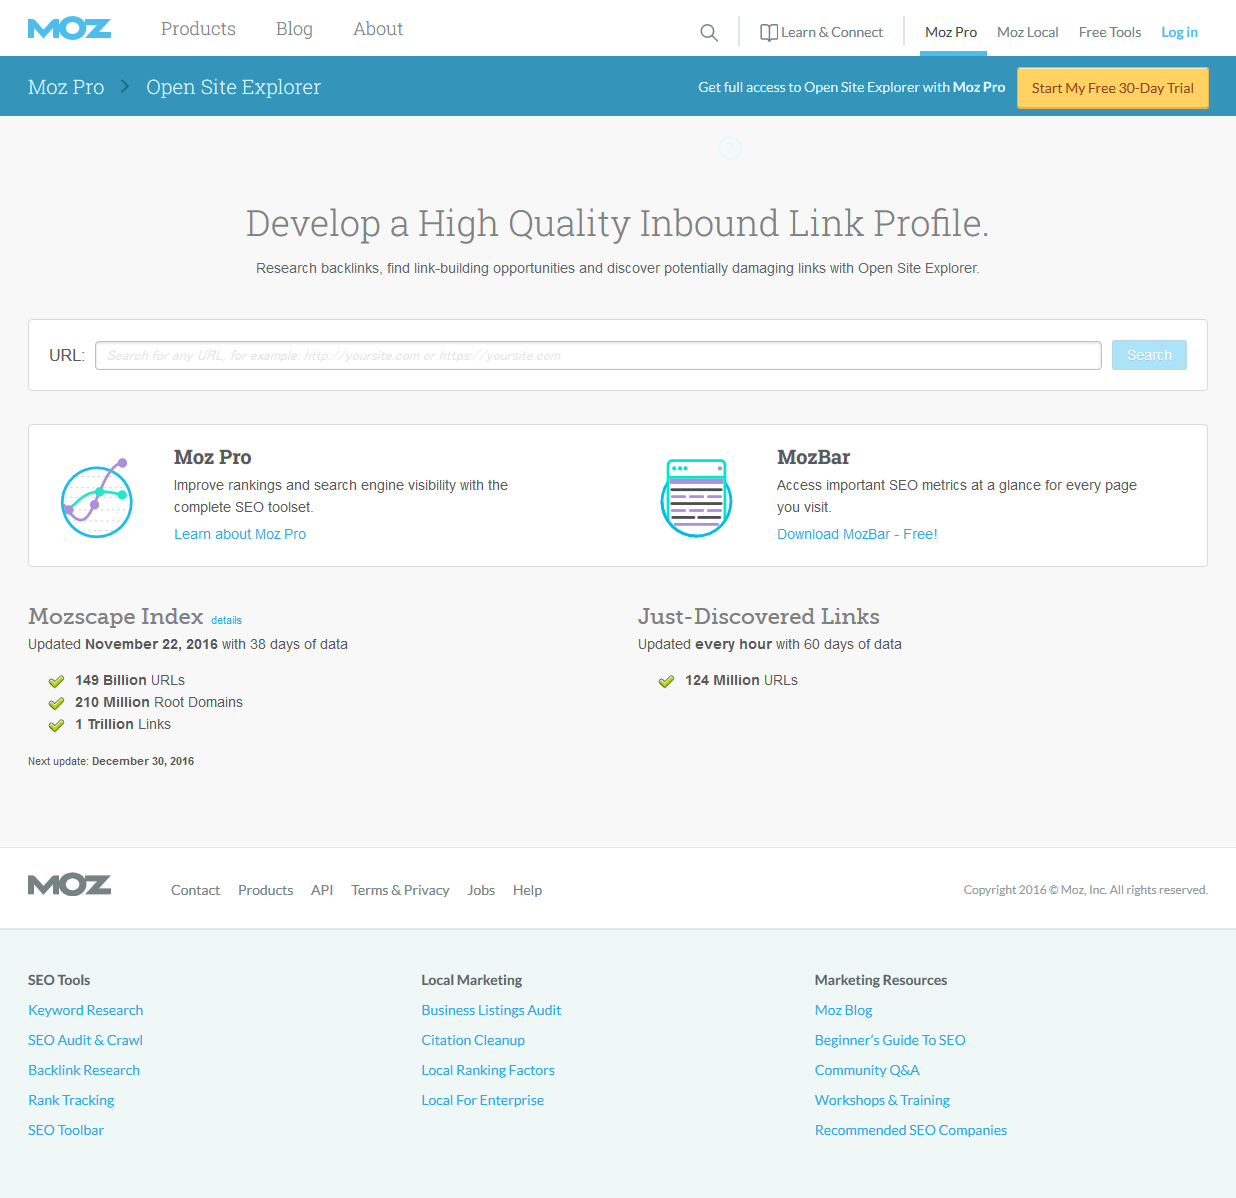Open Help footer link

click(527, 890)
